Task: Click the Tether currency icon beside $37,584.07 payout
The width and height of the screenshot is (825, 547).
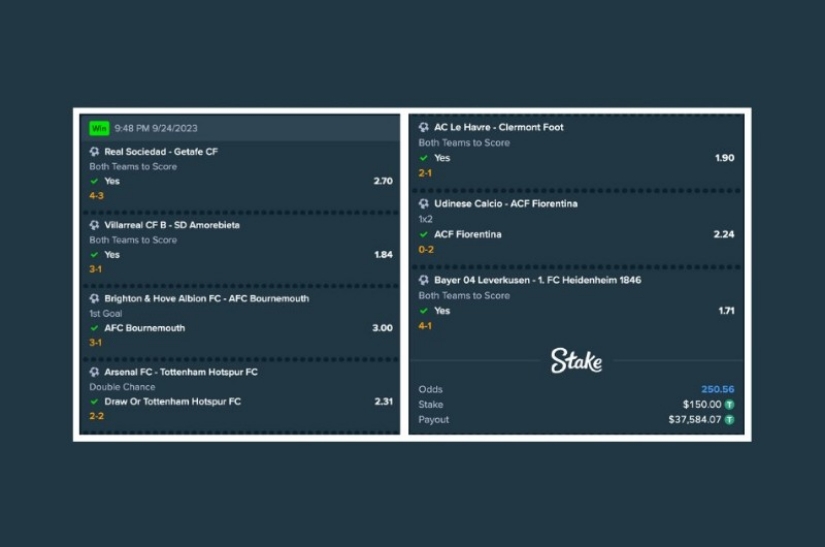Action: pyautogui.click(x=729, y=420)
